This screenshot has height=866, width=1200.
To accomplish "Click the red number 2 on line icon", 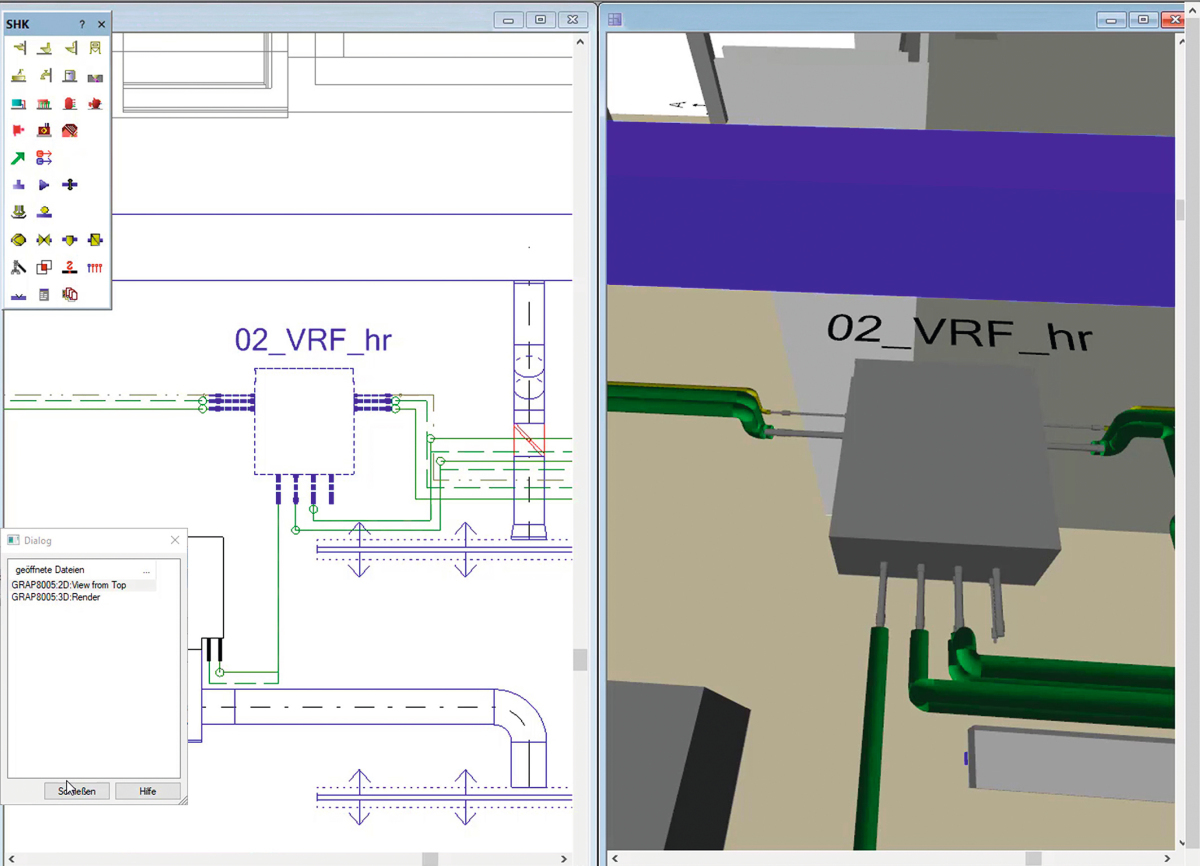I will (69, 268).
